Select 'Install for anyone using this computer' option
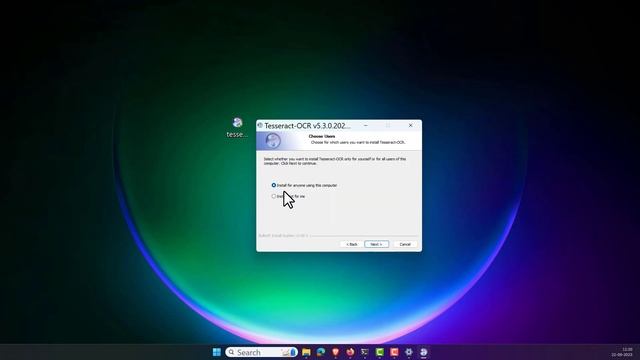 click(304, 185)
